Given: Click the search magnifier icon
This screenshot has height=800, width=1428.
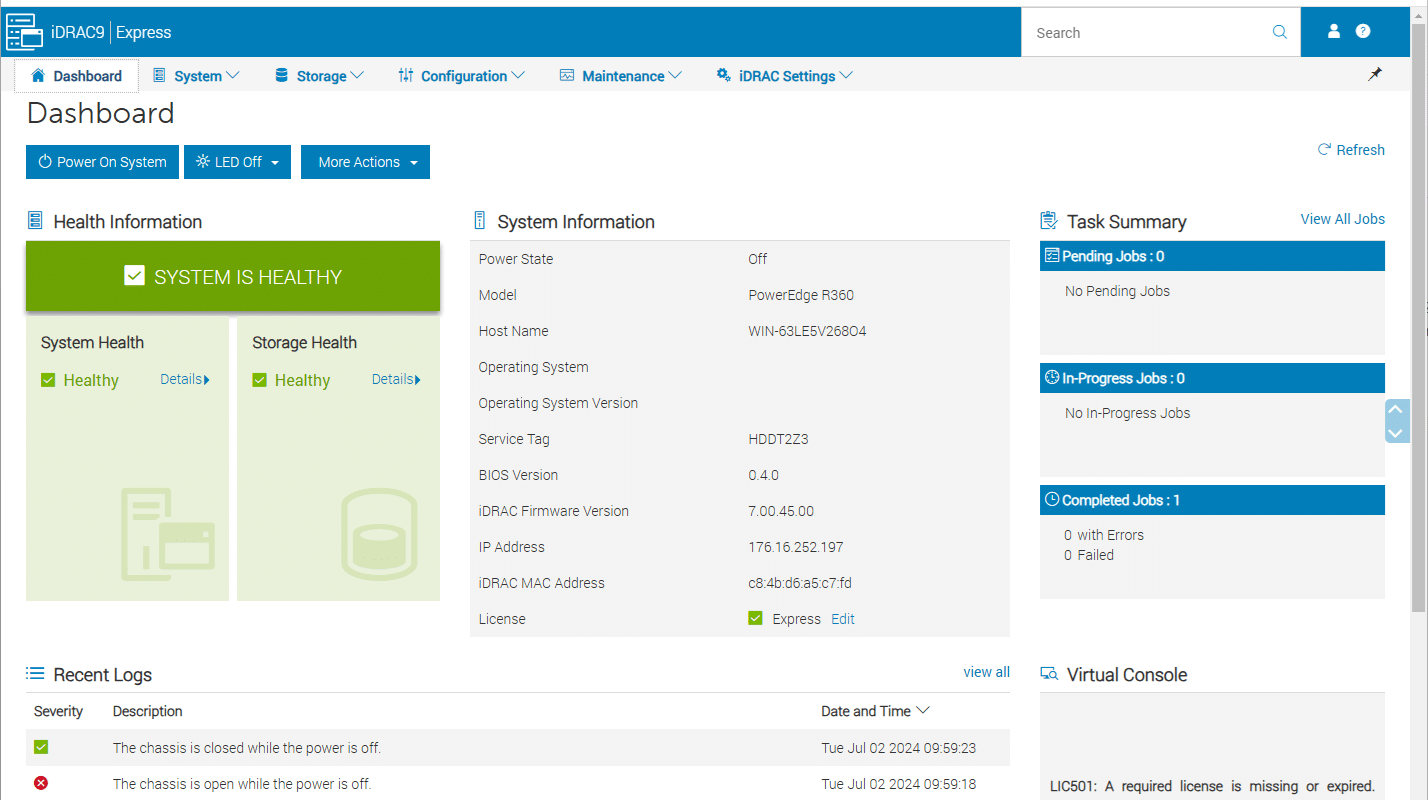Looking at the screenshot, I should [1279, 32].
